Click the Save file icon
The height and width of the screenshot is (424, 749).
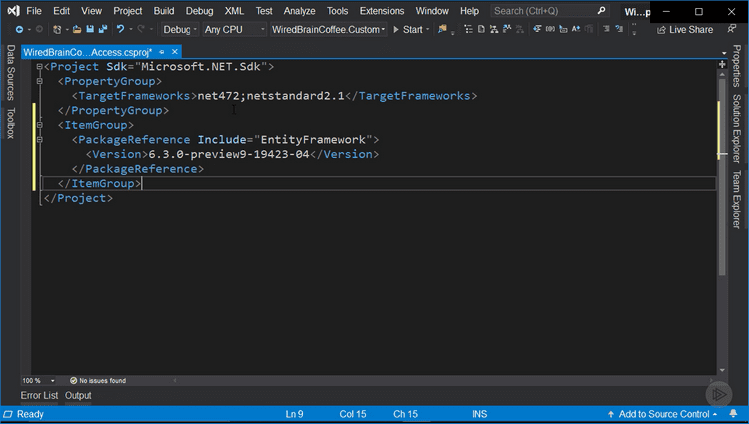point(90,30)
